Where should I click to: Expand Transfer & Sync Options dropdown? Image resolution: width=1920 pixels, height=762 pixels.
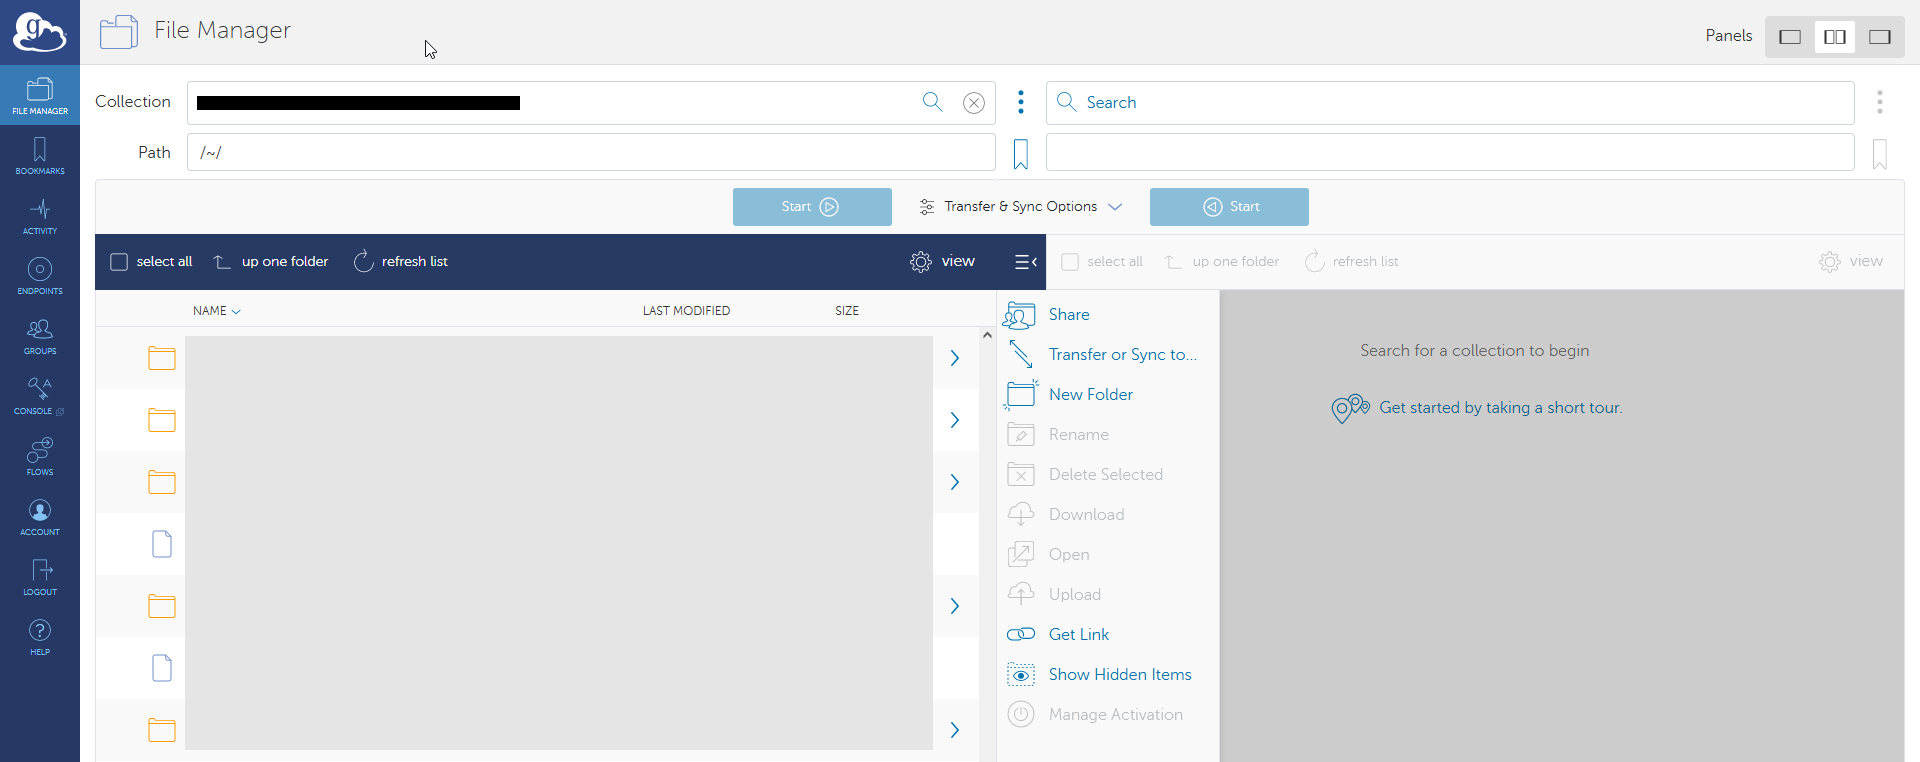pyautogui.click(x=1020, y=207)
